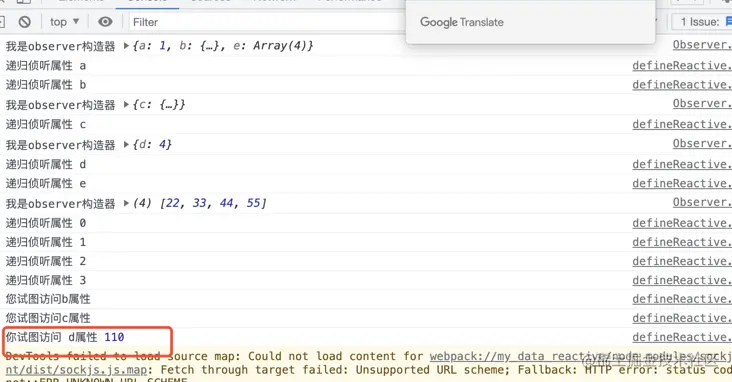Image resolution: width=732 pixels, height=382 pixels.
Task: Open the webpack://my_data_reactive source map link
Action: [x=580, y=356]
